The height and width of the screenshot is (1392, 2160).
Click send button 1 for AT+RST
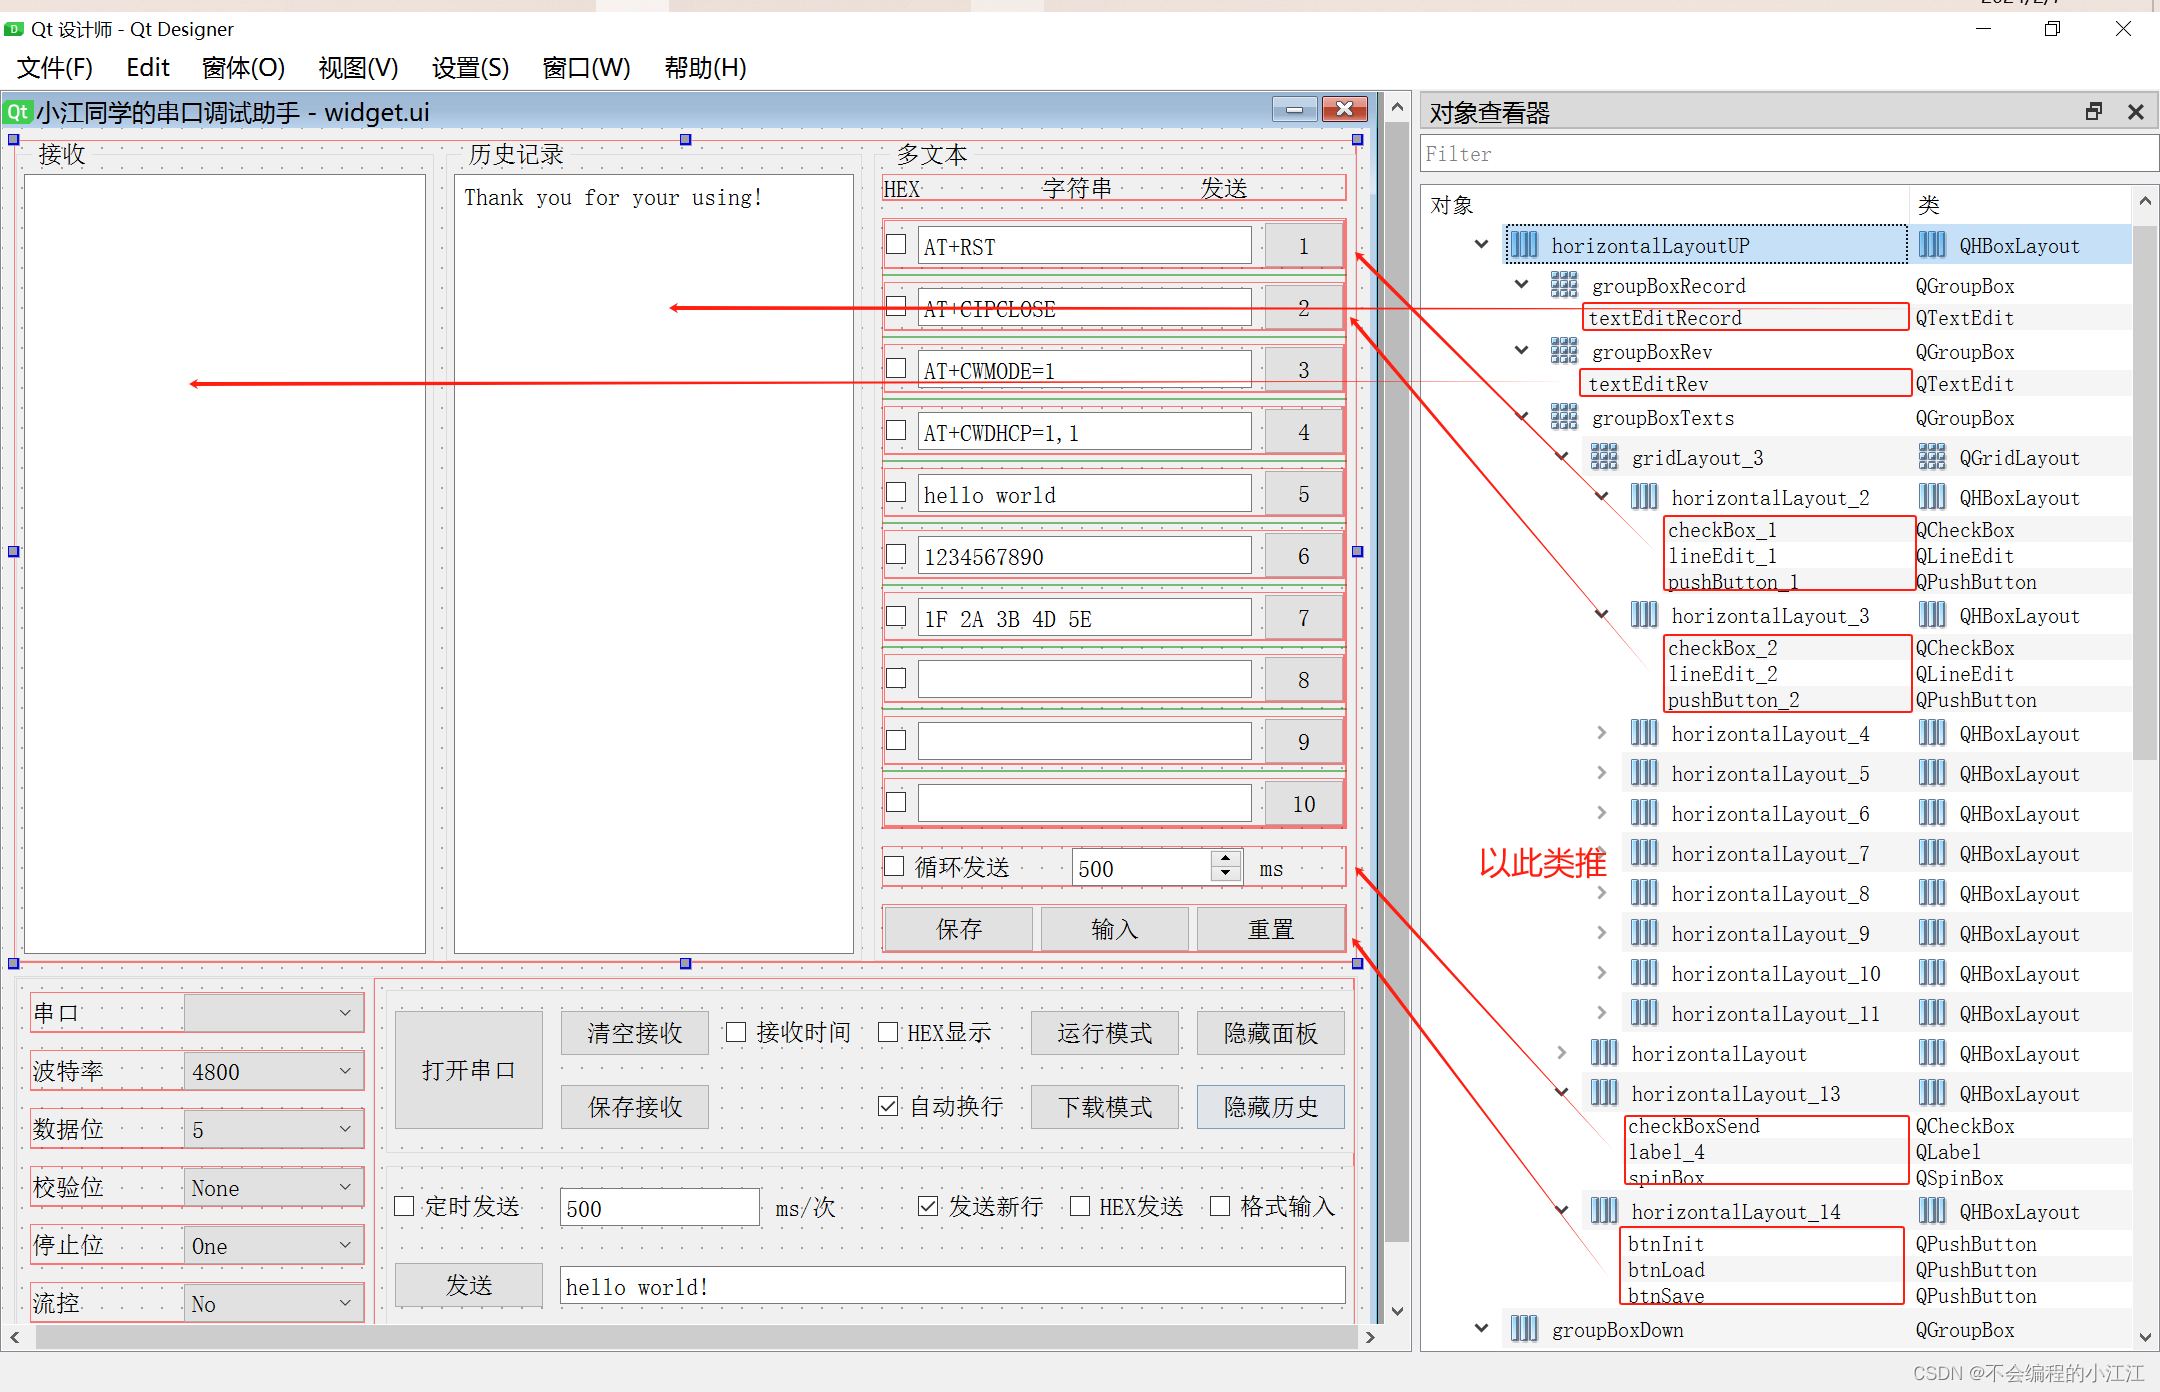[1303, 246]
